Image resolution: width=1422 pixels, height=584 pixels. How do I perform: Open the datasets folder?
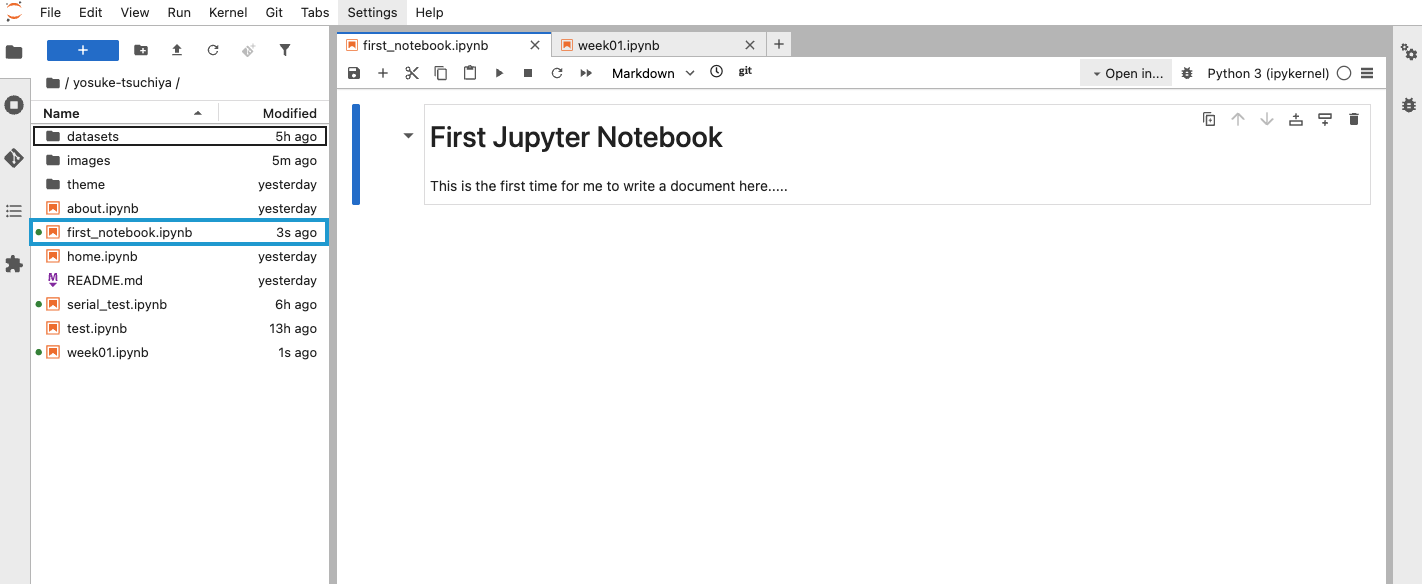pos(93,136)
